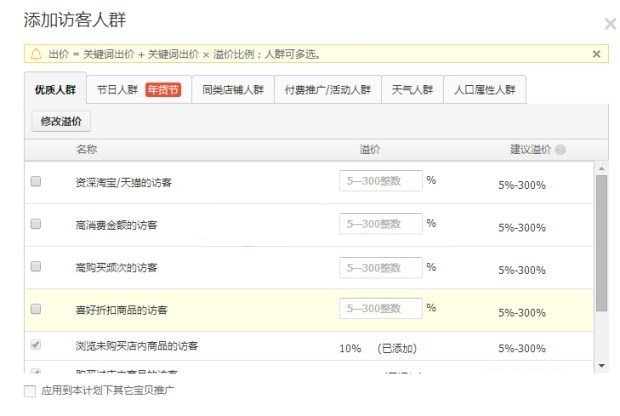Open 付费推广/活动人群 tab
Image resolution: width=620 pixels, height=416 pixels.
(326, 90)
